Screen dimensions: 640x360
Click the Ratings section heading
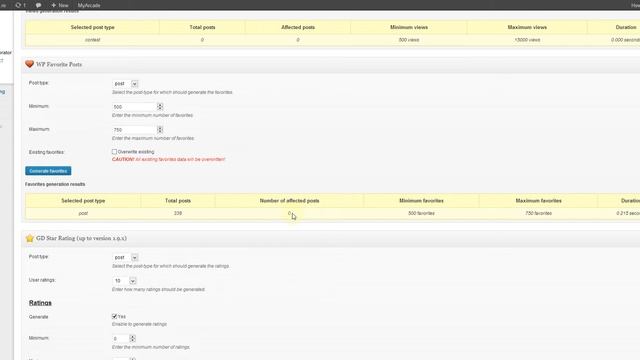pyautogui.click(x=40, y=303)
